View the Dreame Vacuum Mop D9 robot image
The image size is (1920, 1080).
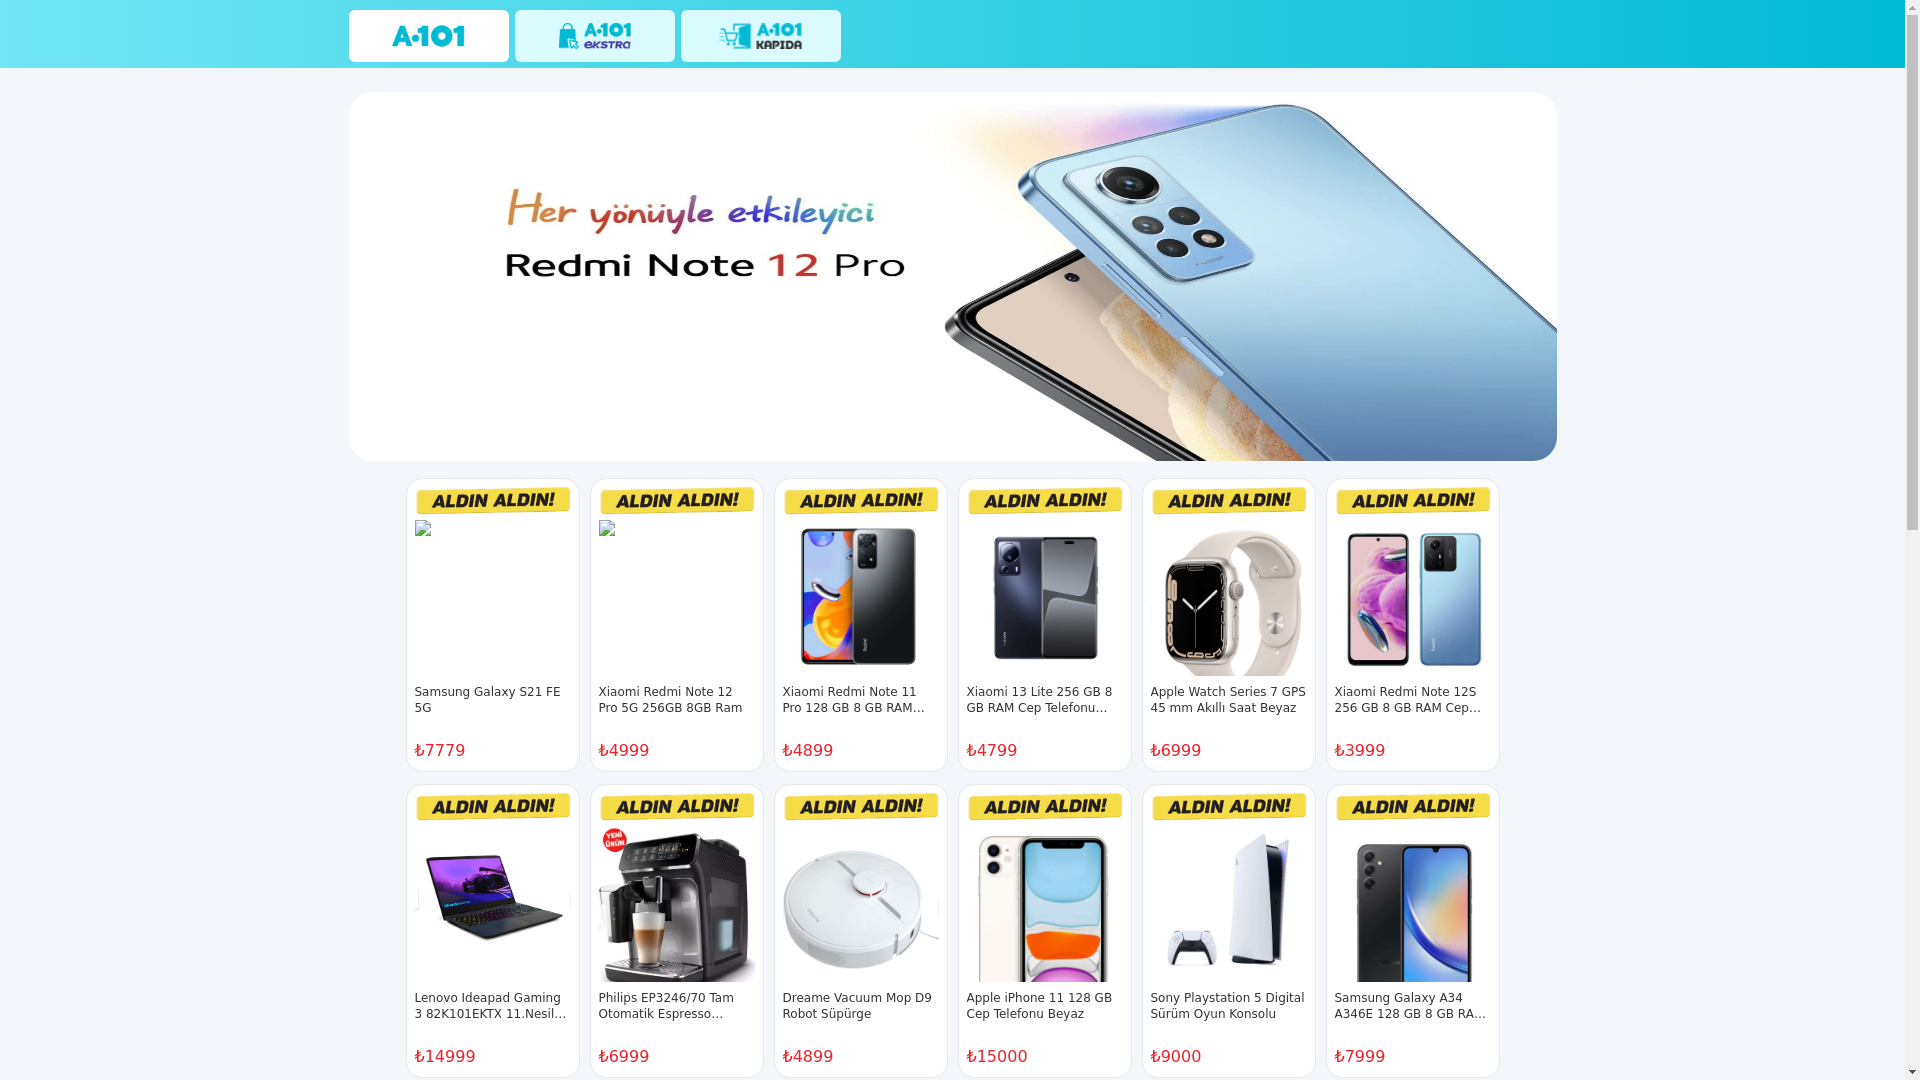coord(860,904)
